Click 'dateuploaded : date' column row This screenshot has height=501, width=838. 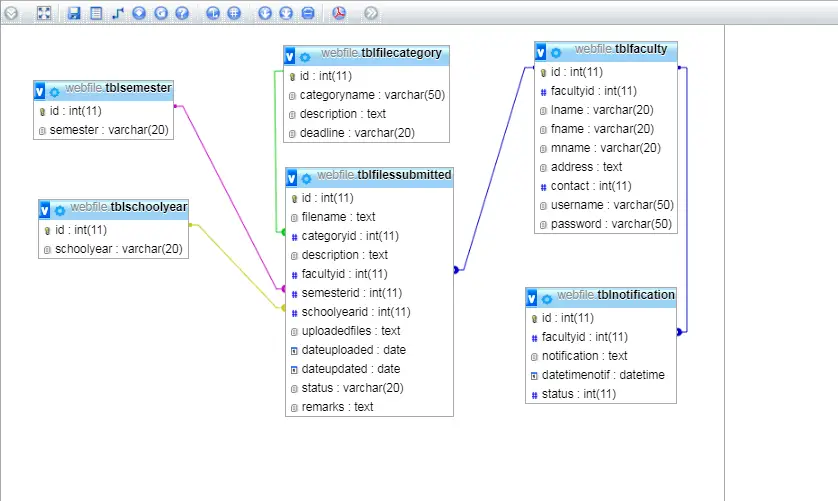[x=369, y=350]
